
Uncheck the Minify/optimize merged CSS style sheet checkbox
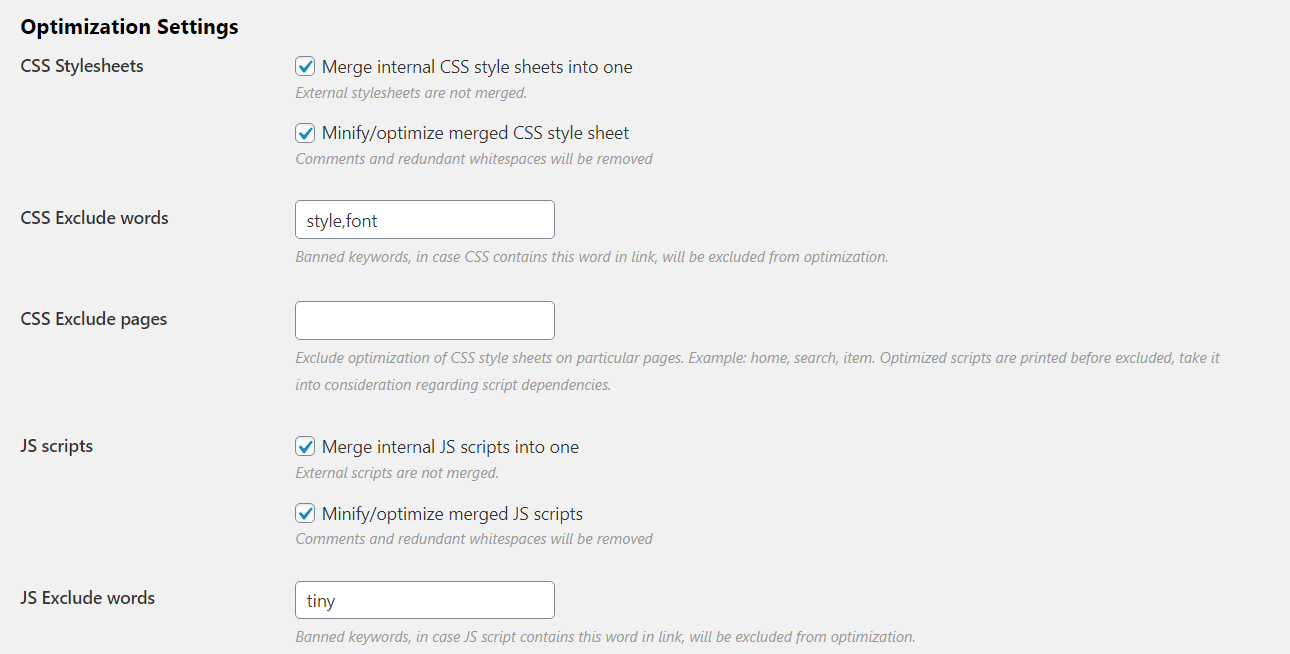point(306,133)
